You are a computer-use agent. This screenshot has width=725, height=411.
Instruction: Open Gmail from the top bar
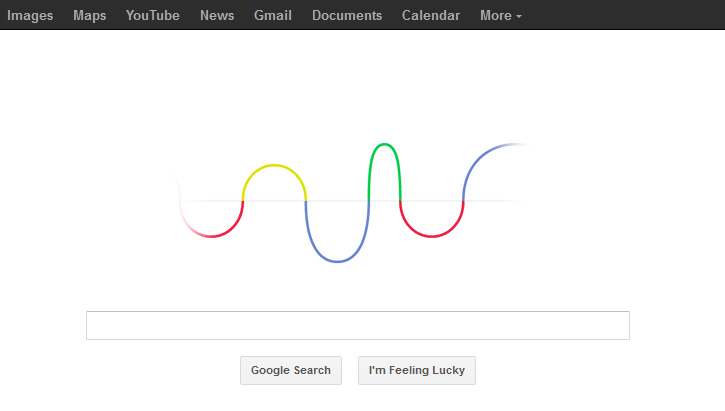(273, 15)
